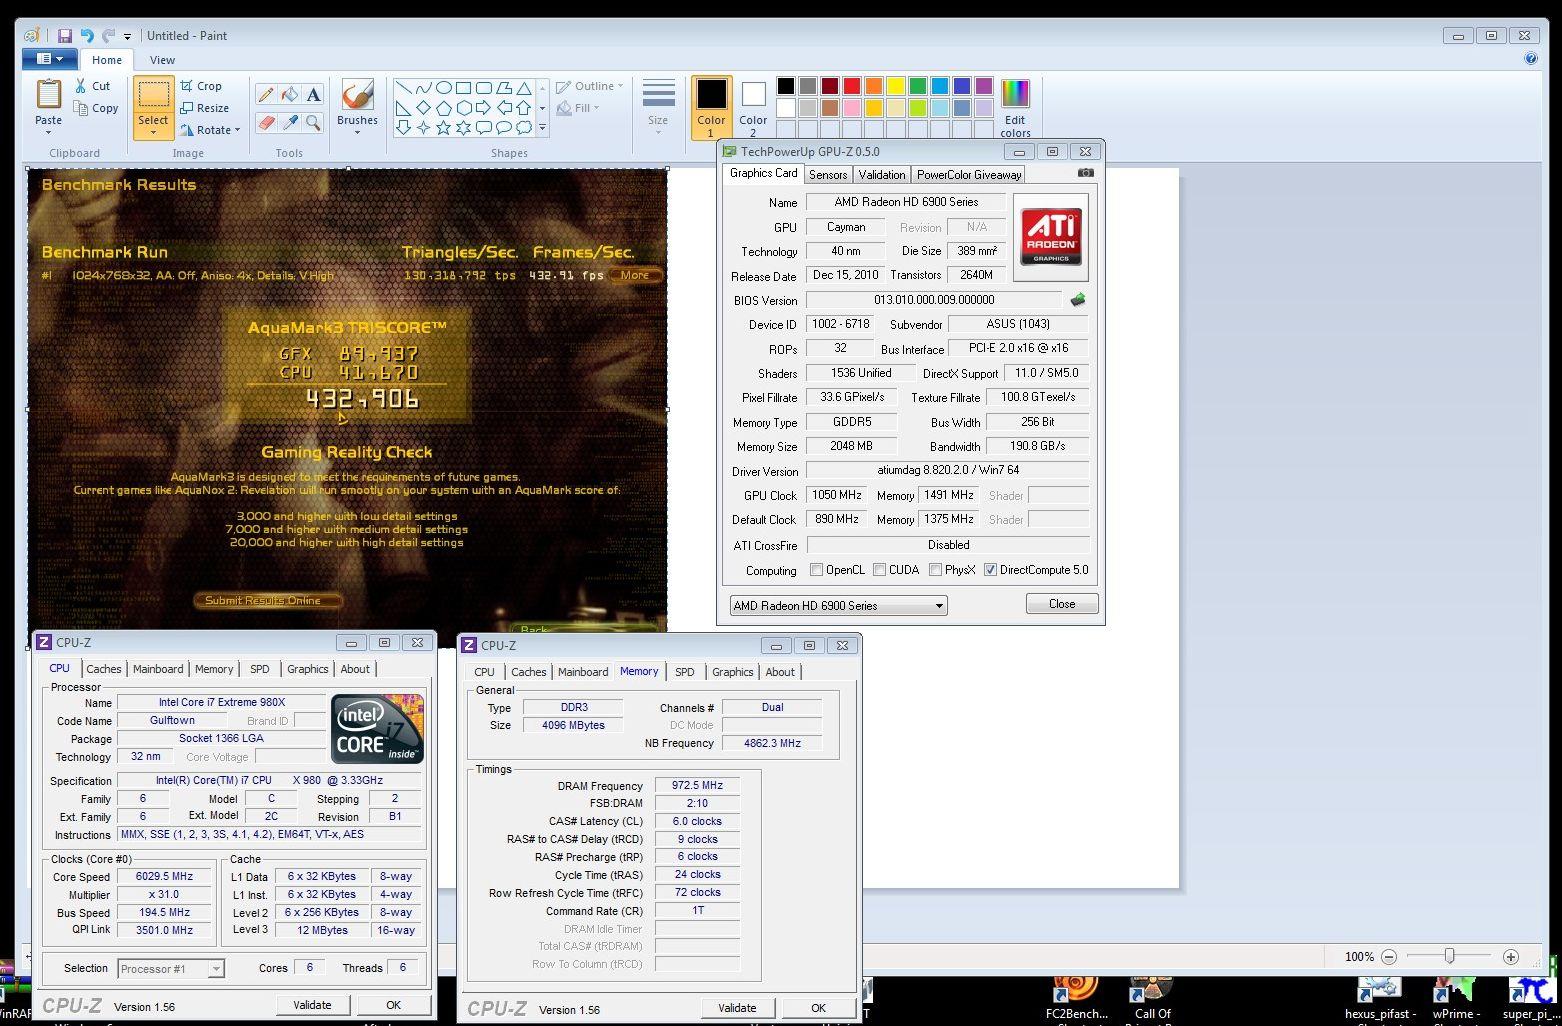The width and height of the screenshot is (1562, 1026).
Task: Choose the Color picker eyedropper tool
Action: click(290, 122)
